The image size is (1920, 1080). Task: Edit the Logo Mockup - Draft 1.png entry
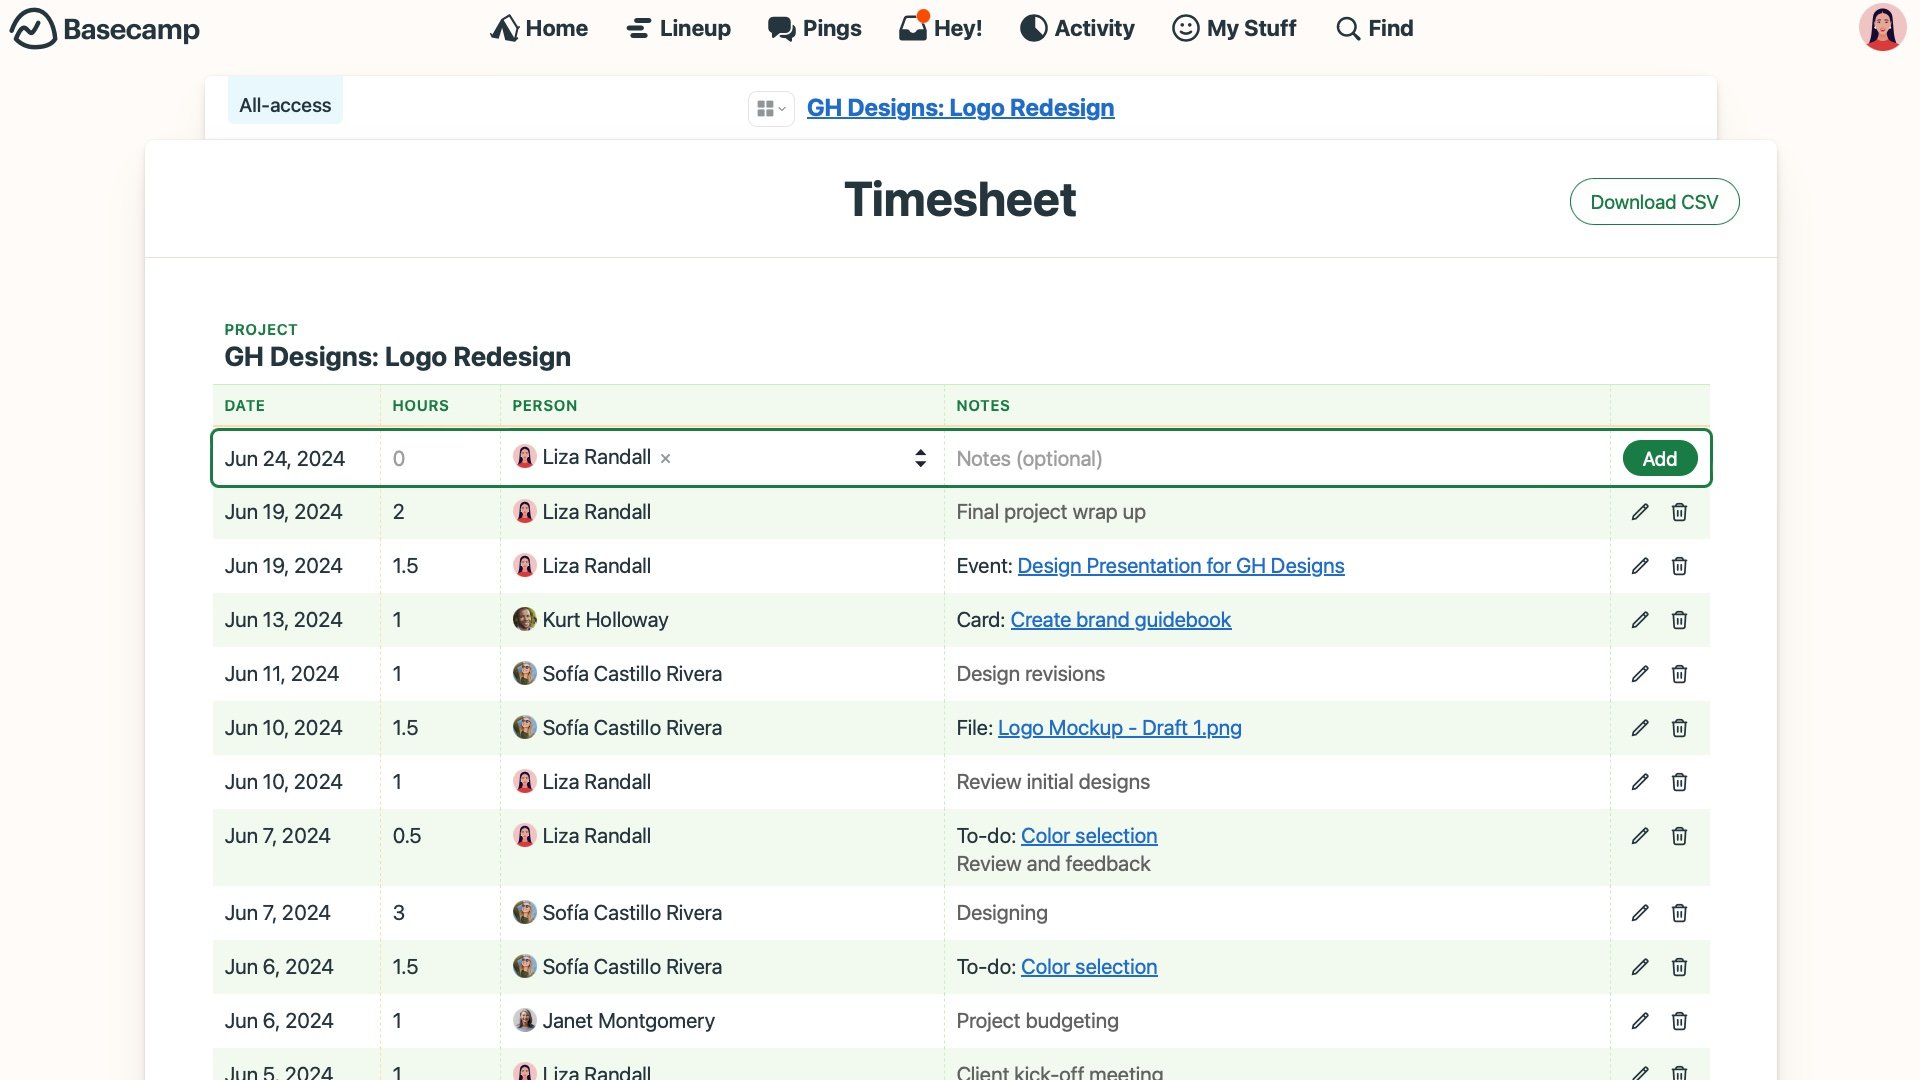click(x=1640, y=728)
